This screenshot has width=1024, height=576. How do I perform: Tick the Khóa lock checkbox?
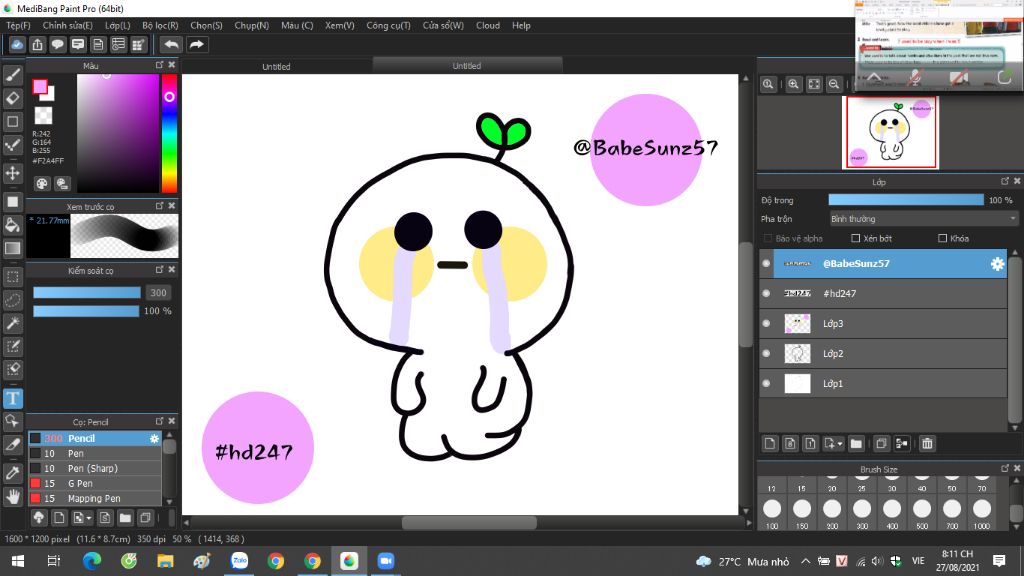(x=942, y=238)
